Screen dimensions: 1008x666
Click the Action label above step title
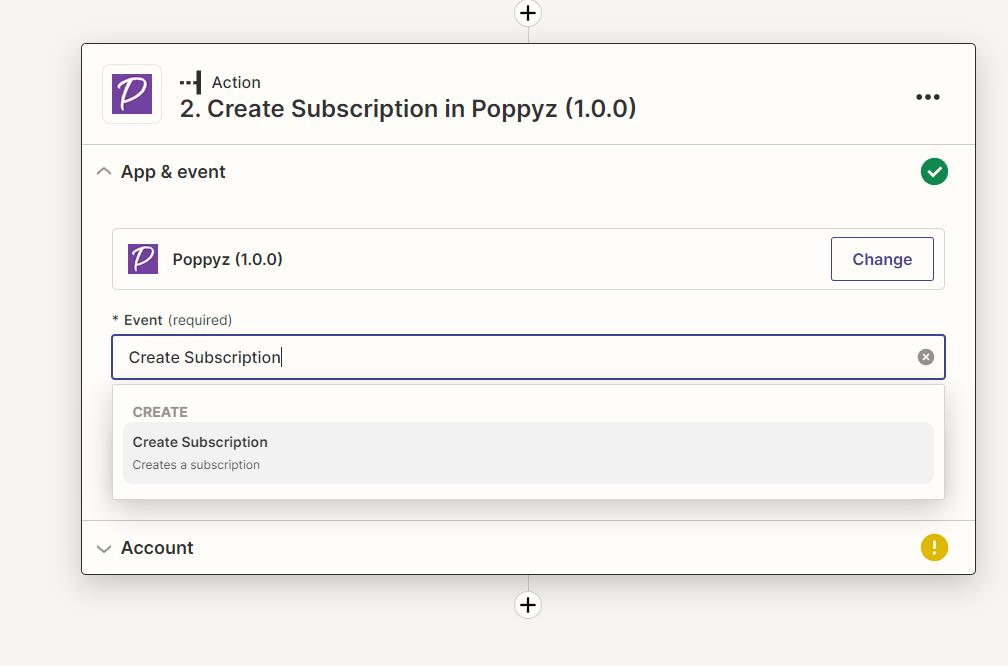click(x=236, y=83)
